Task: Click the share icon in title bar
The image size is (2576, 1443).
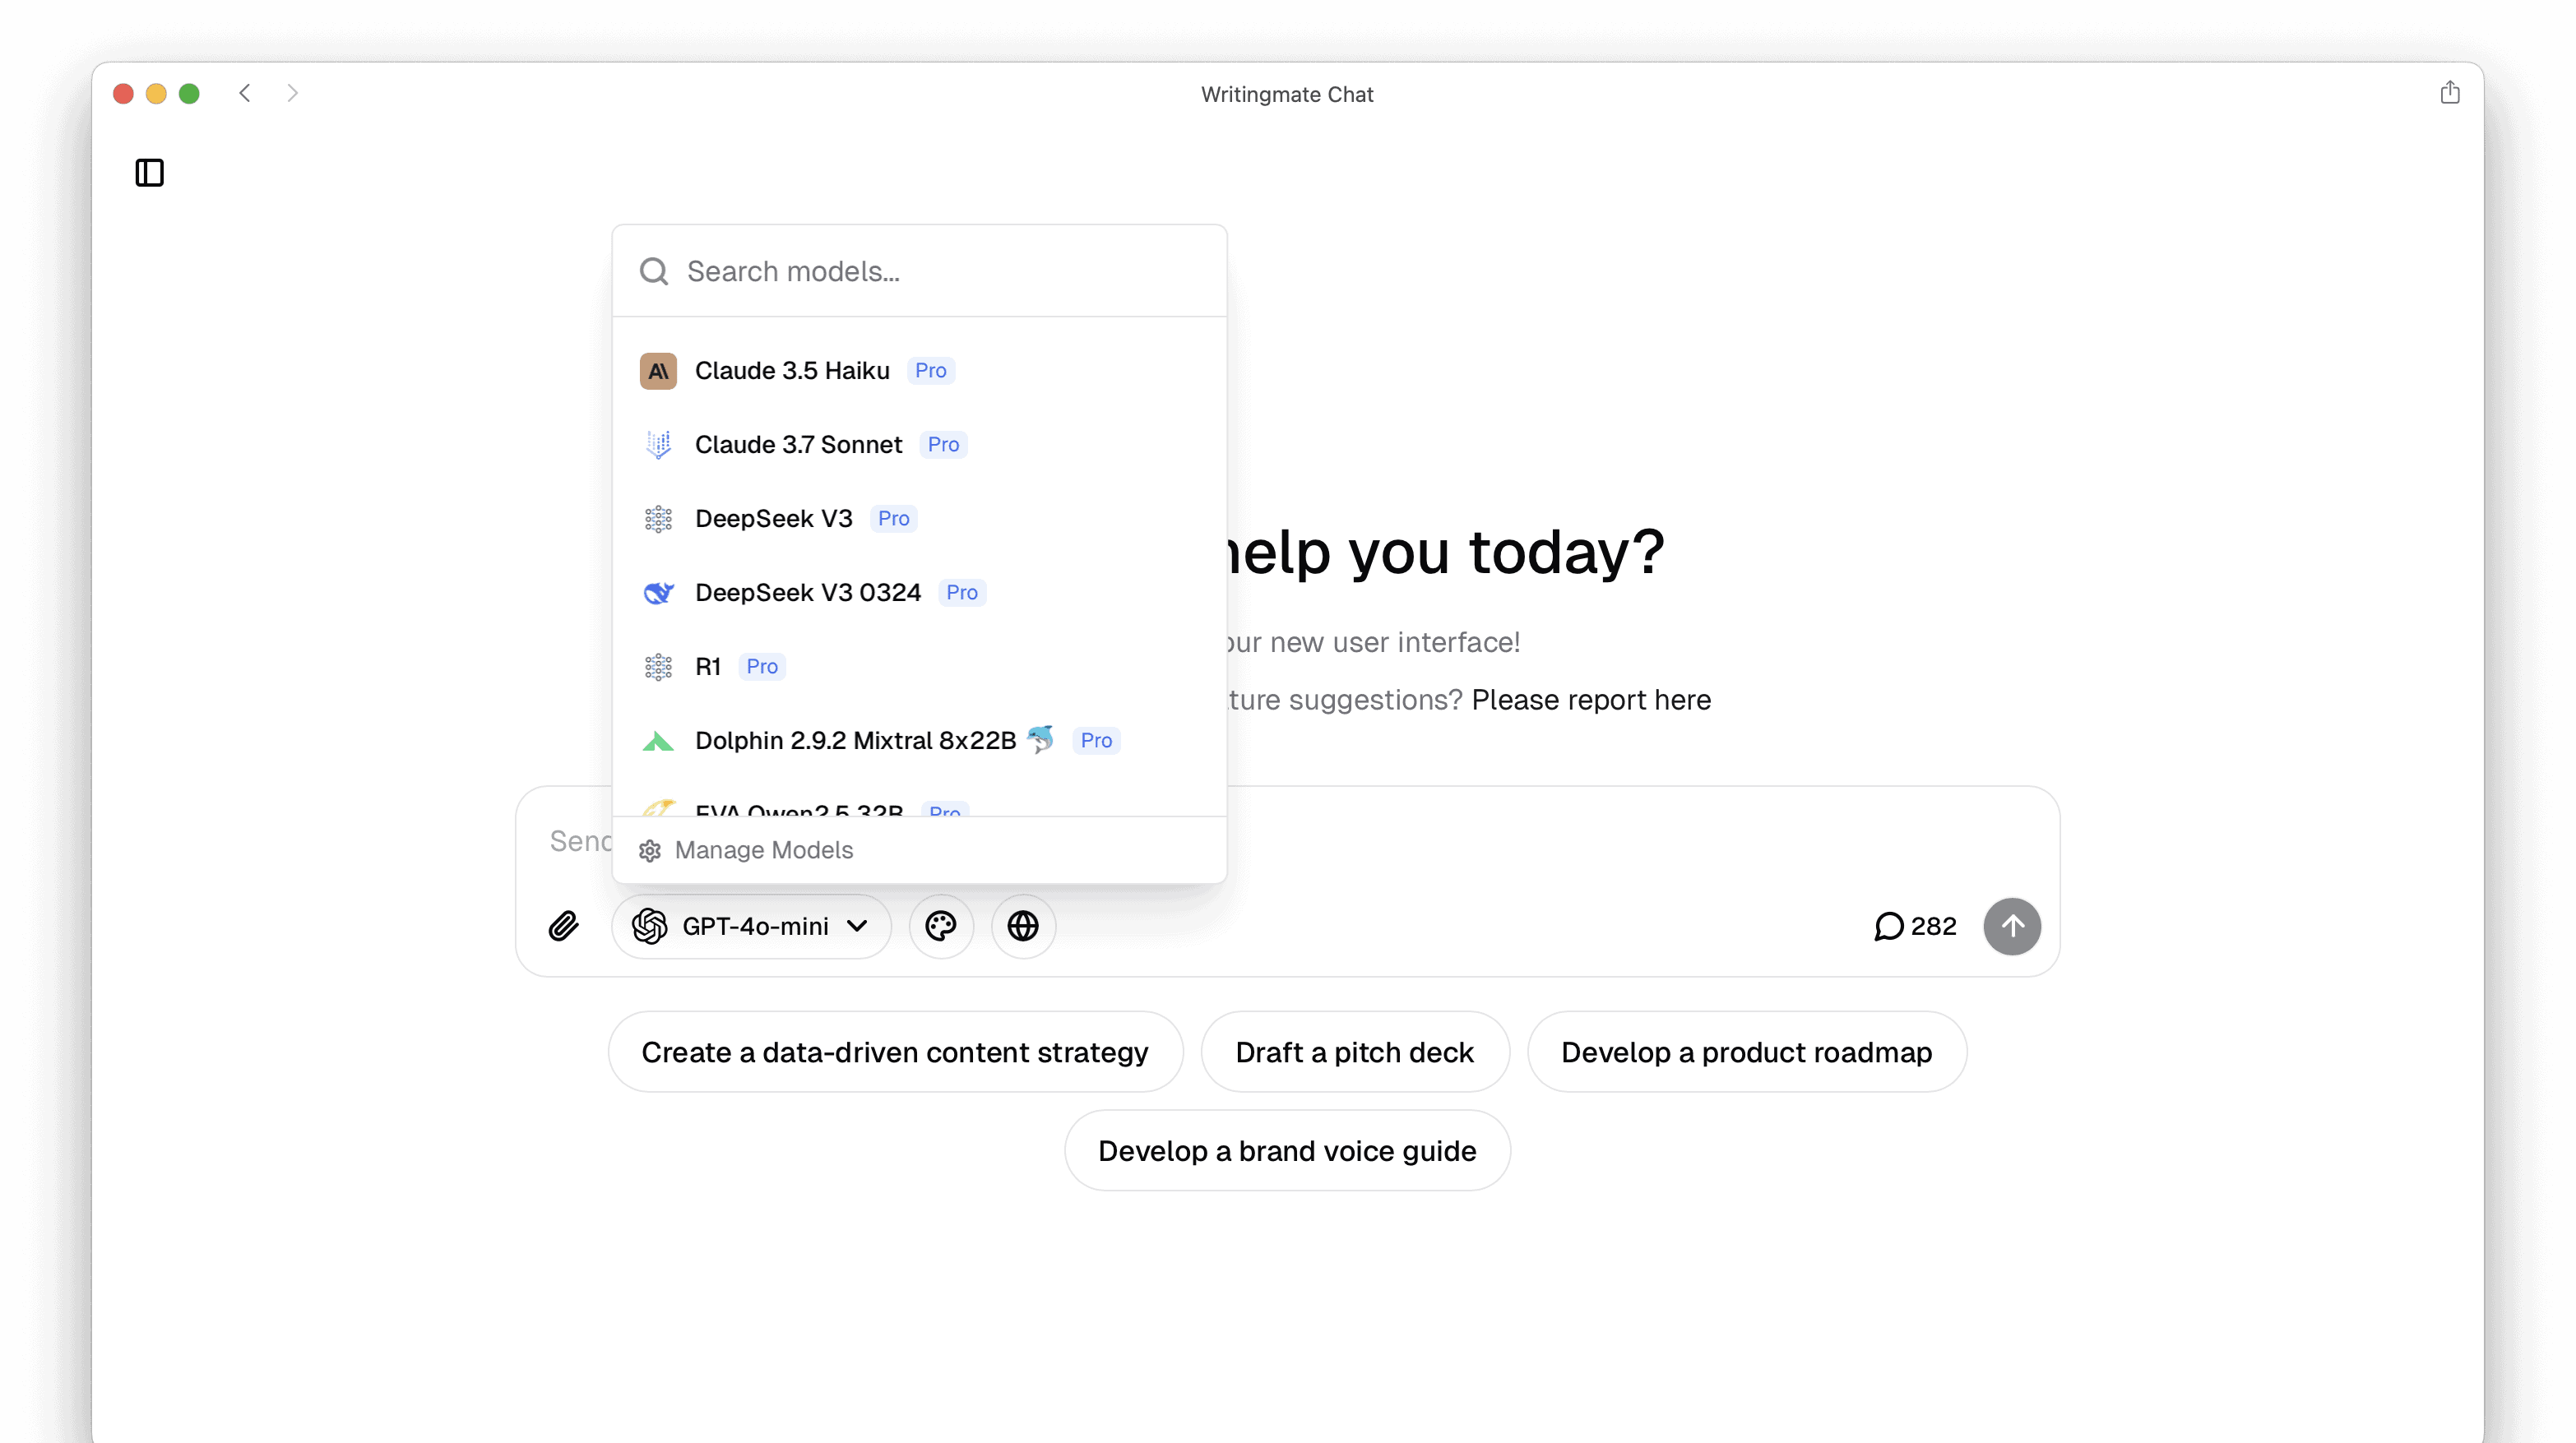Action: pos(2449,93)
